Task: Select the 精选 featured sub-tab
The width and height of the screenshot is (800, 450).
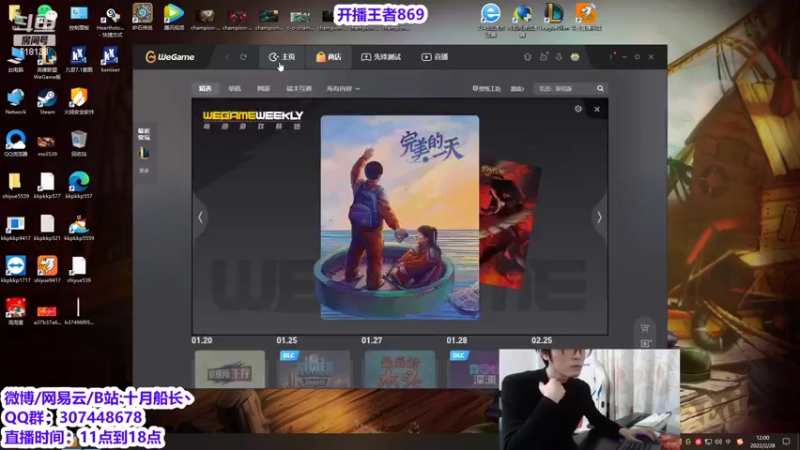Action: [205, 88]
